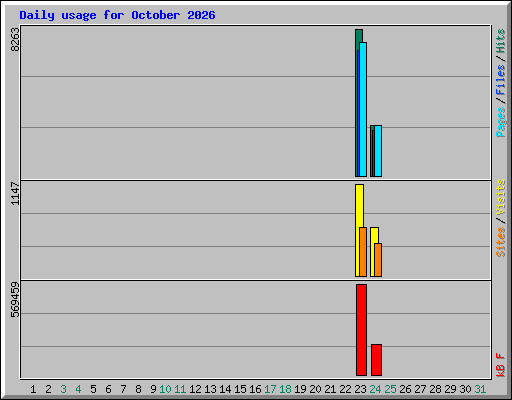Click green day label 17
Viewport: 512px width, 400px height.
point(270,389)
